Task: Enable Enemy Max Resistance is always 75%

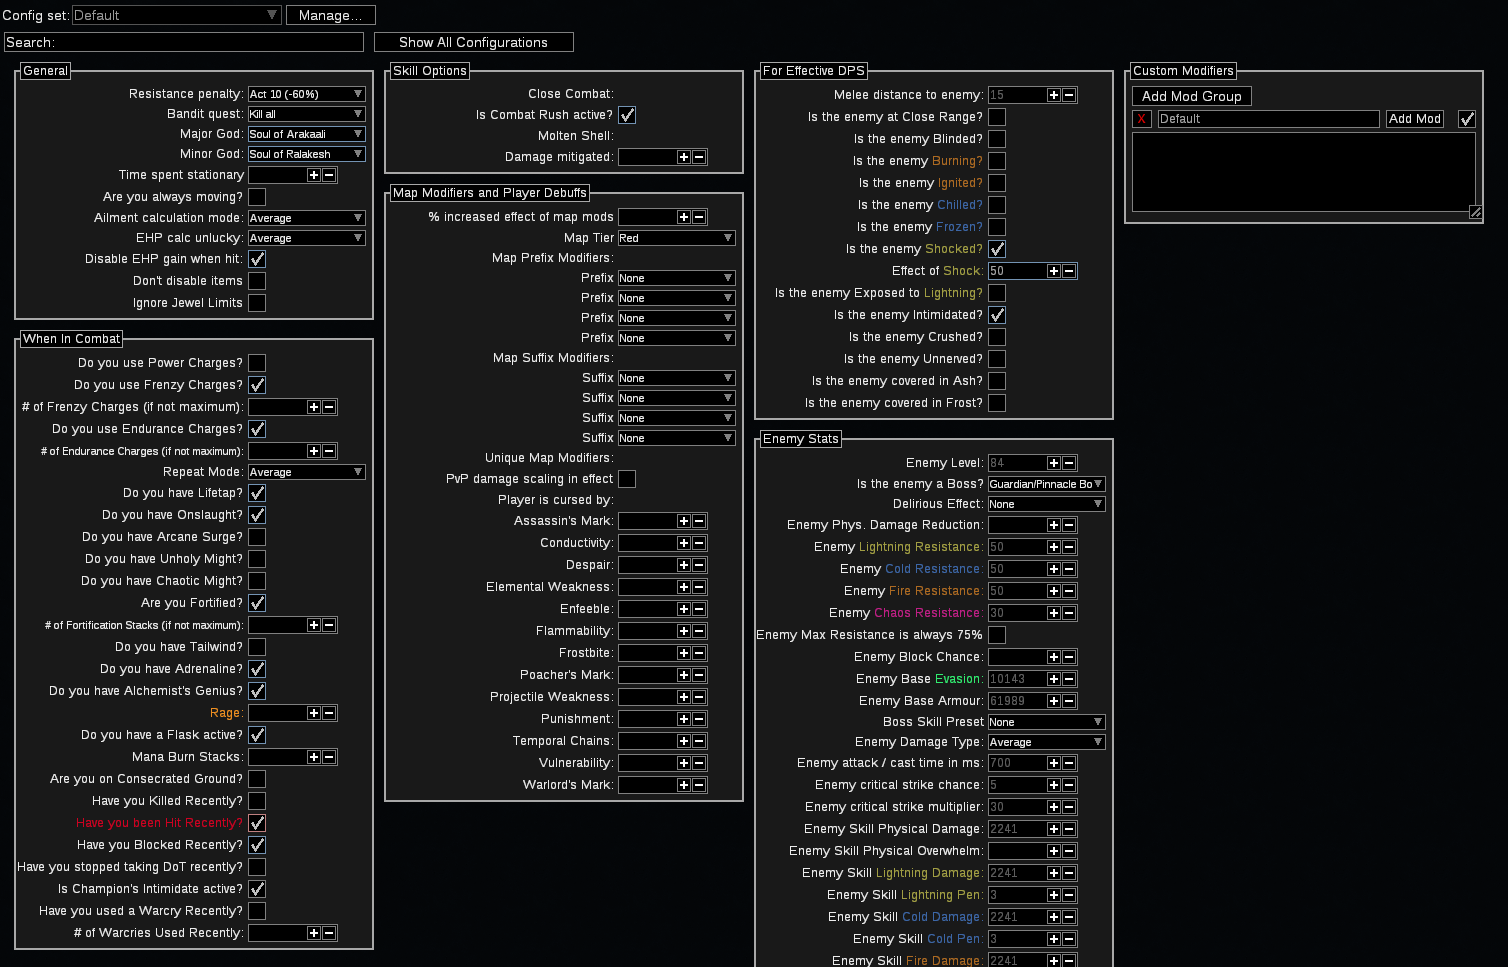Action: coord(997,635)
